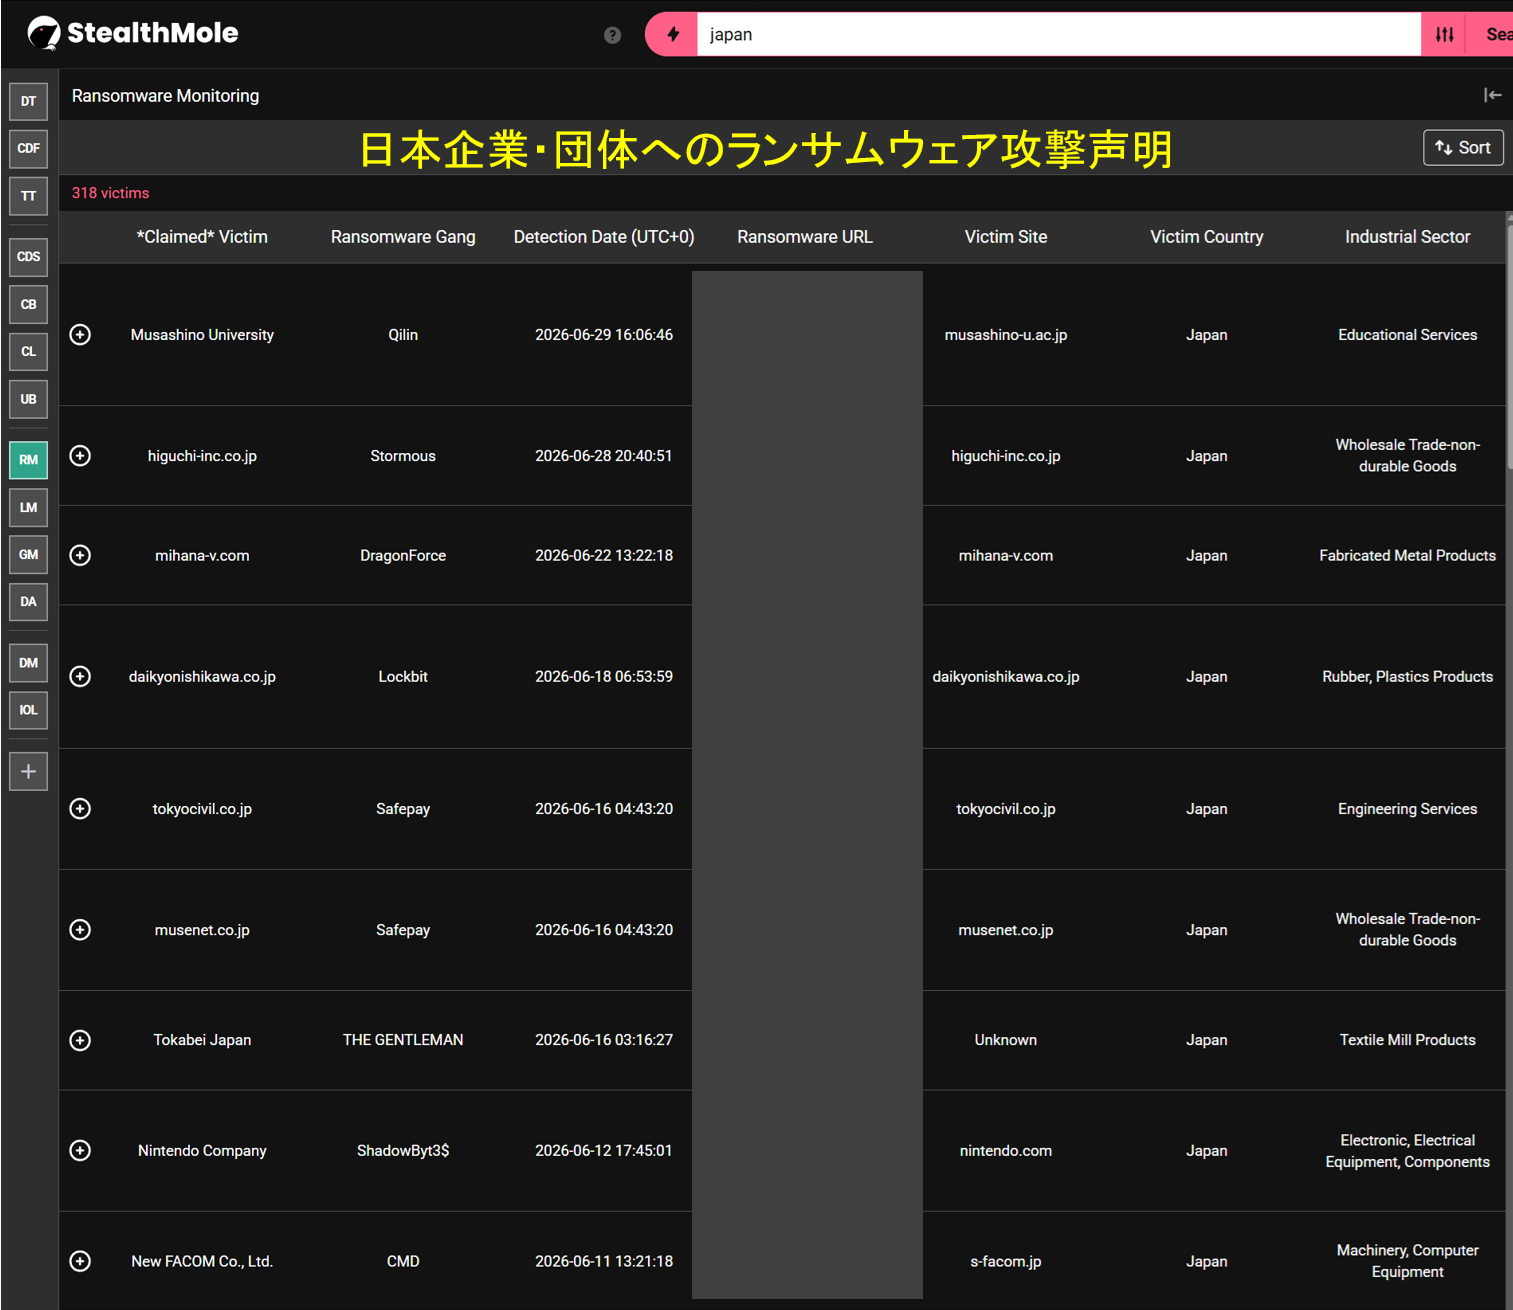This screenshot has height=1310, width=1513.
Task: Focus the search field containing japan
Action: click(1058, 34)
